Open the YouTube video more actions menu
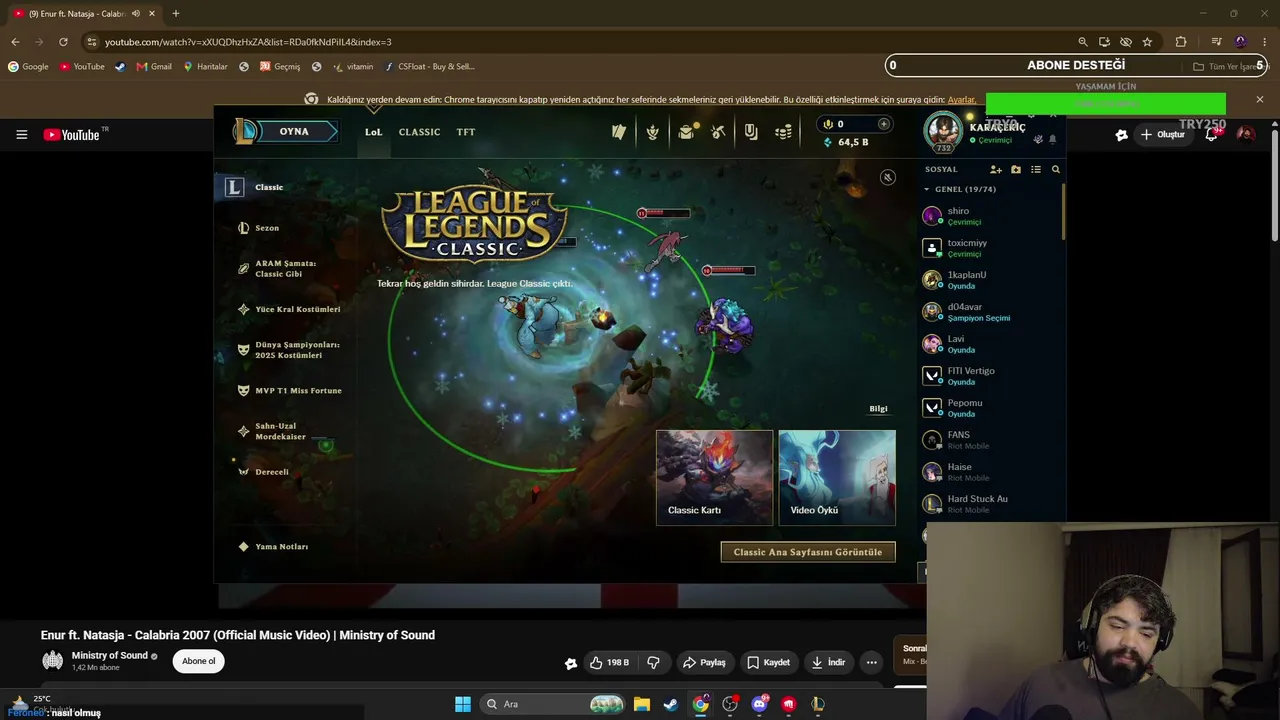 tap(871, 662)
